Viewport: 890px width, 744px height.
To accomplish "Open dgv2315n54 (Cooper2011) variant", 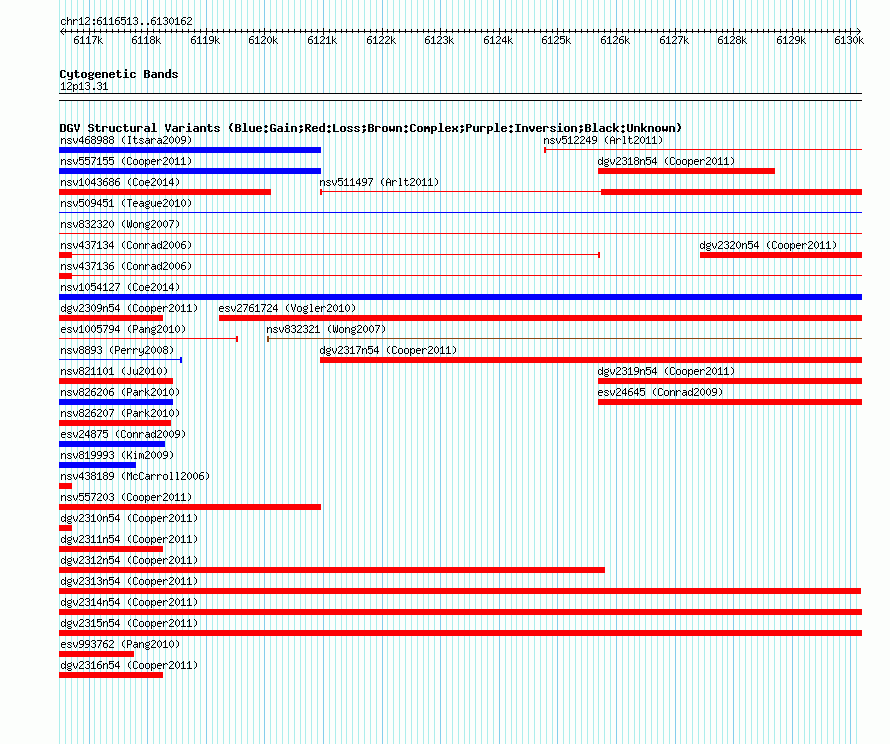I will tap(129, 623).
